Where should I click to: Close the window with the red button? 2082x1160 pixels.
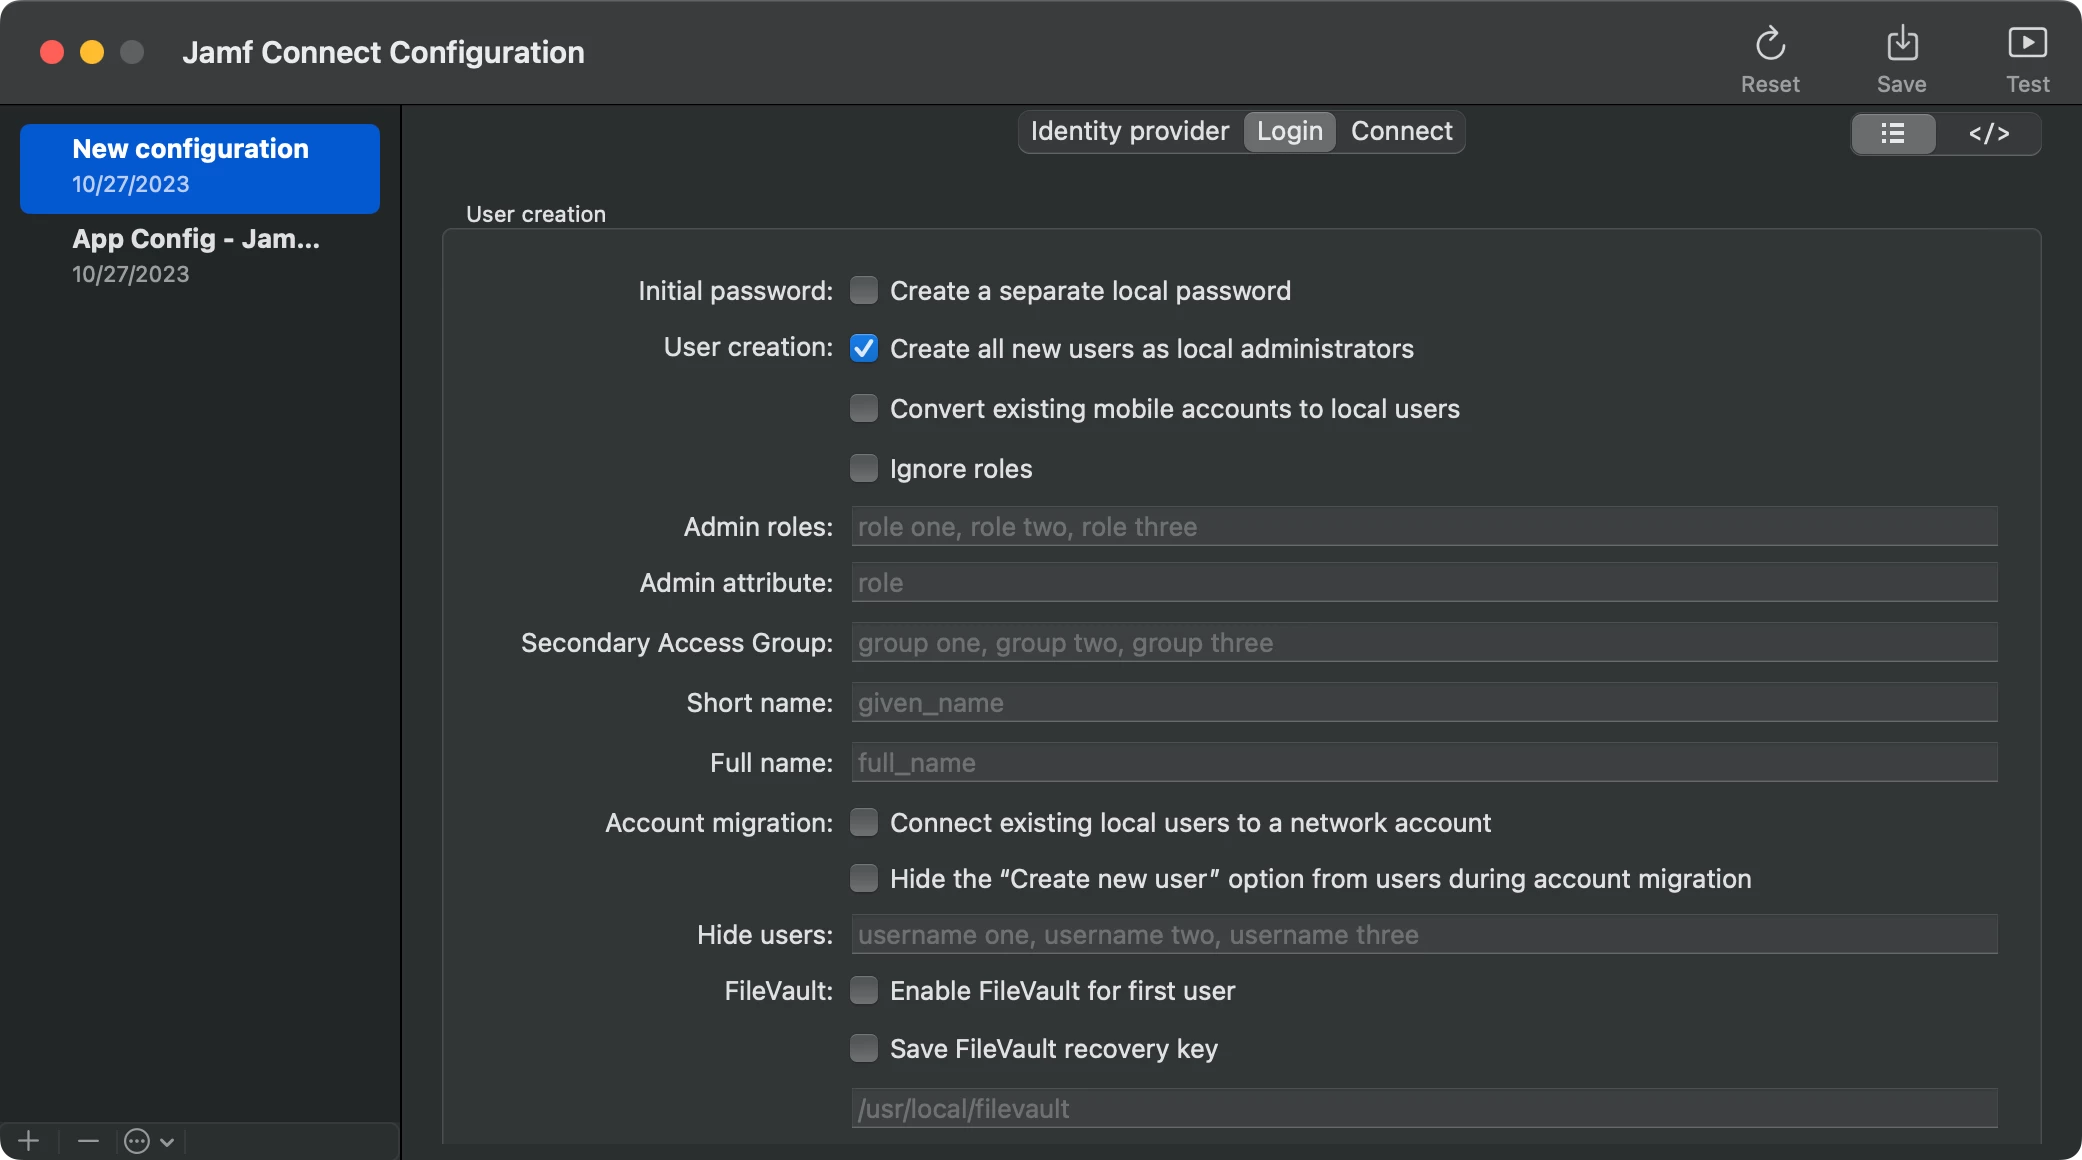[52, 52]
